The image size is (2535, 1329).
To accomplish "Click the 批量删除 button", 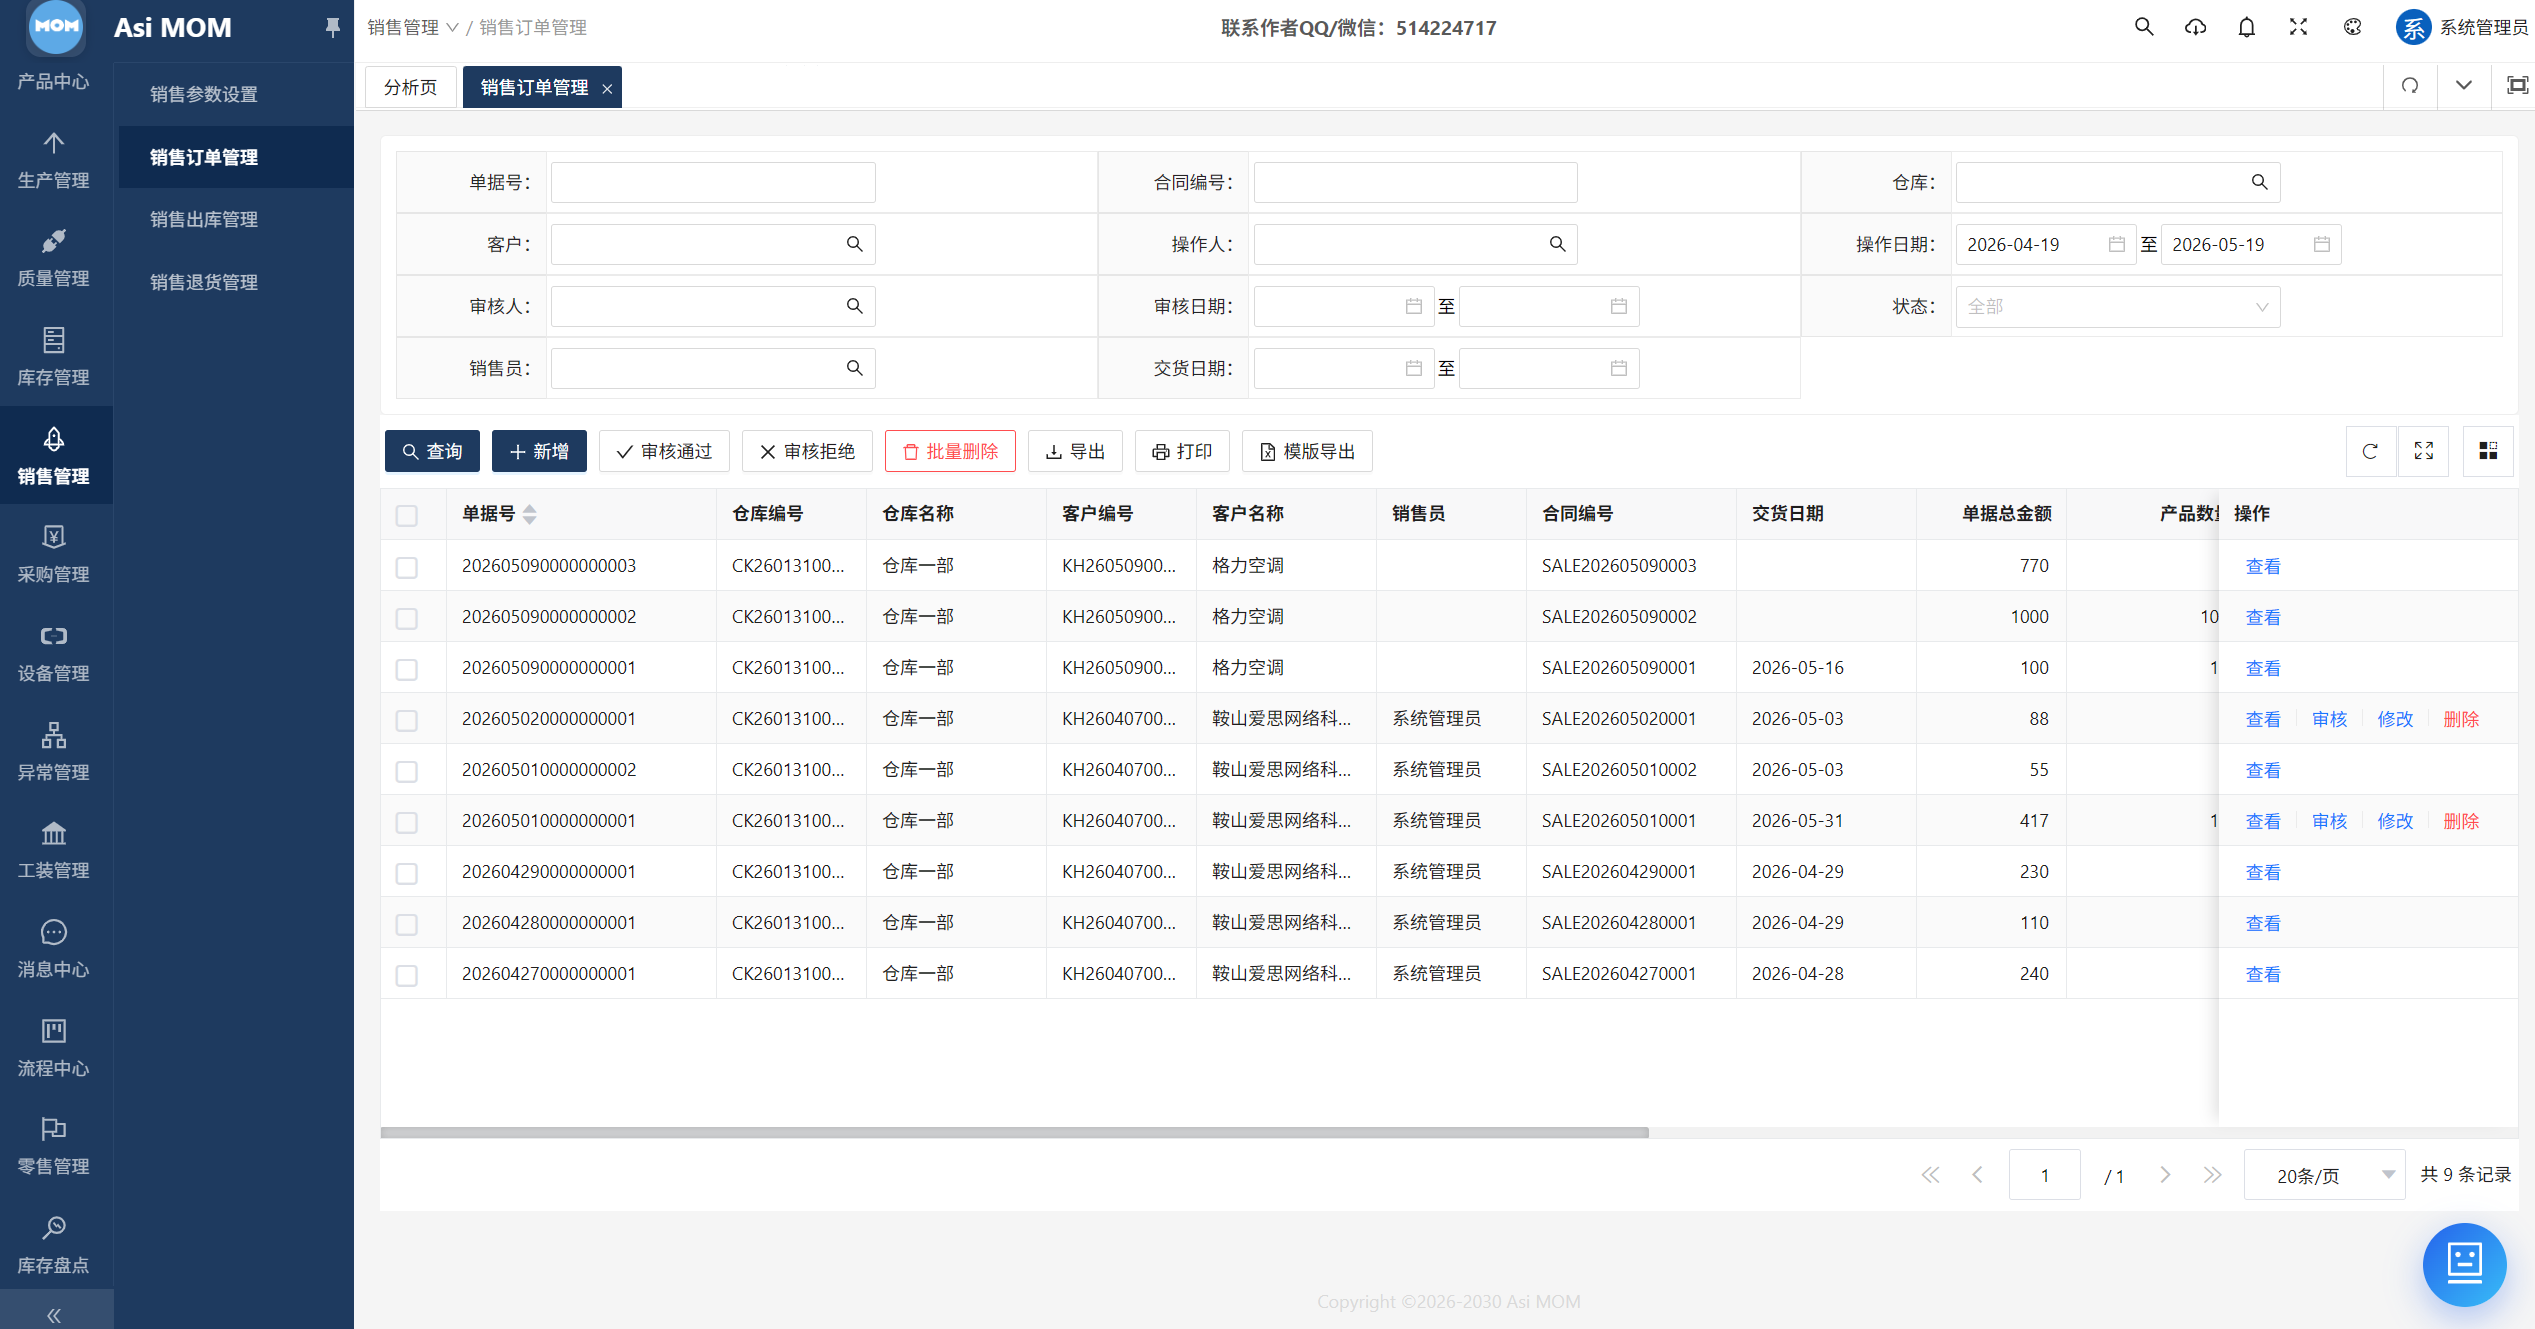I will click(x=950, y=452).
